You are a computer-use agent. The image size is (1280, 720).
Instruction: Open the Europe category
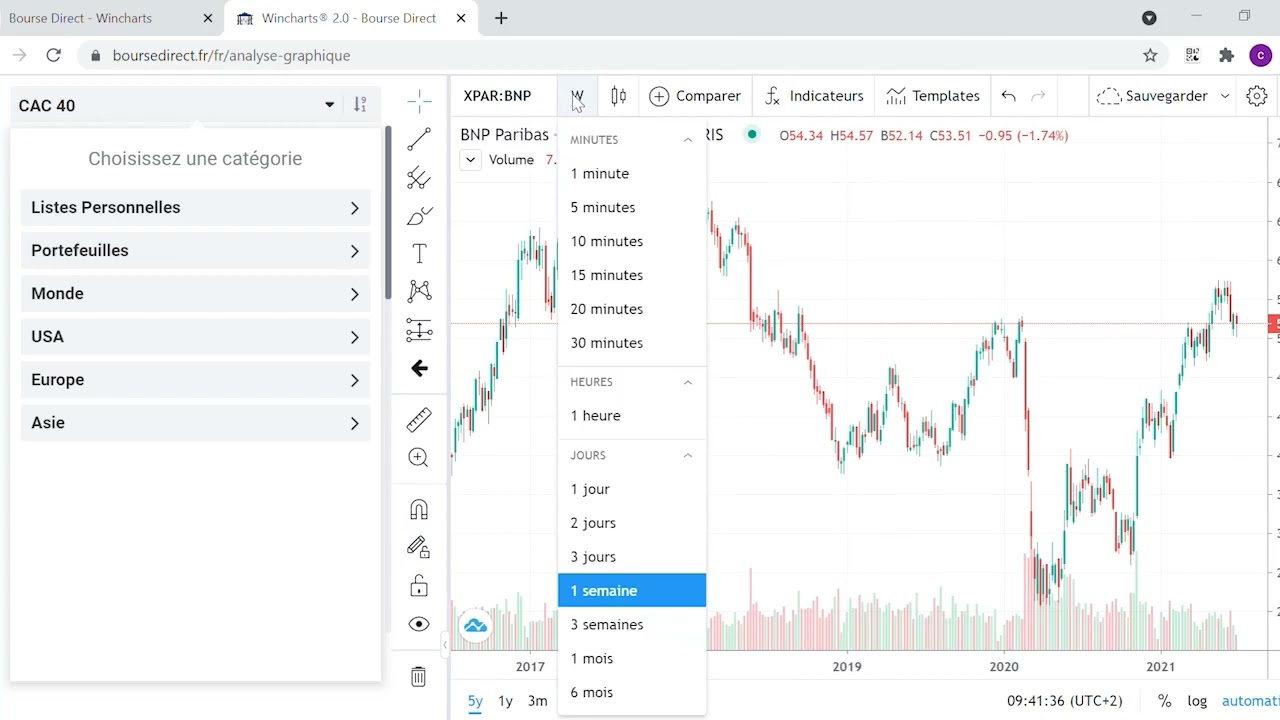click(x=195, y=380)
